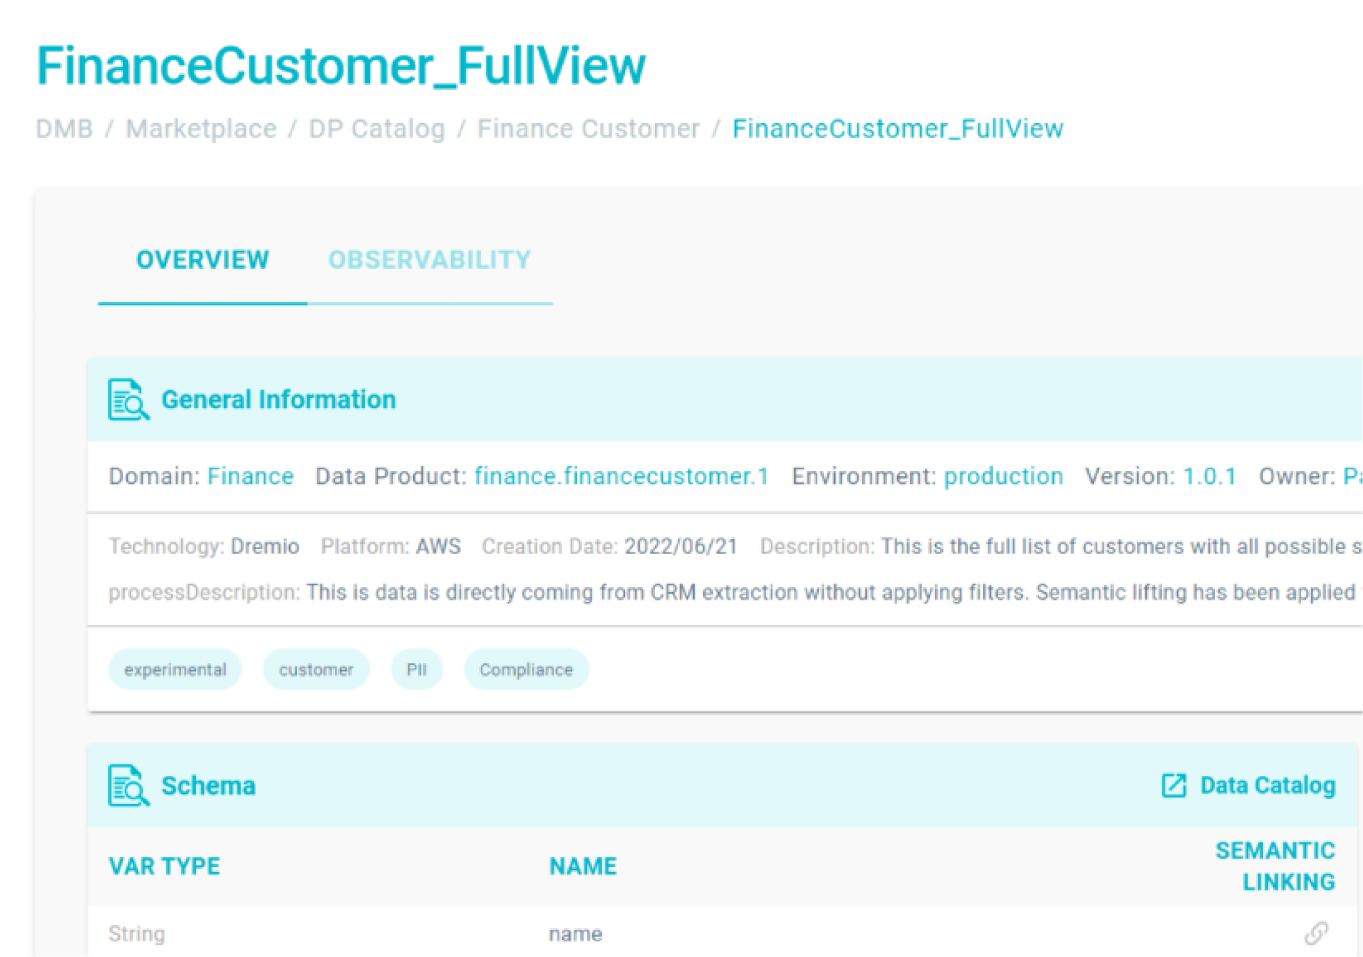Select the Compliance tag chip
1363x957 pixels.
[x=526, y=669]
